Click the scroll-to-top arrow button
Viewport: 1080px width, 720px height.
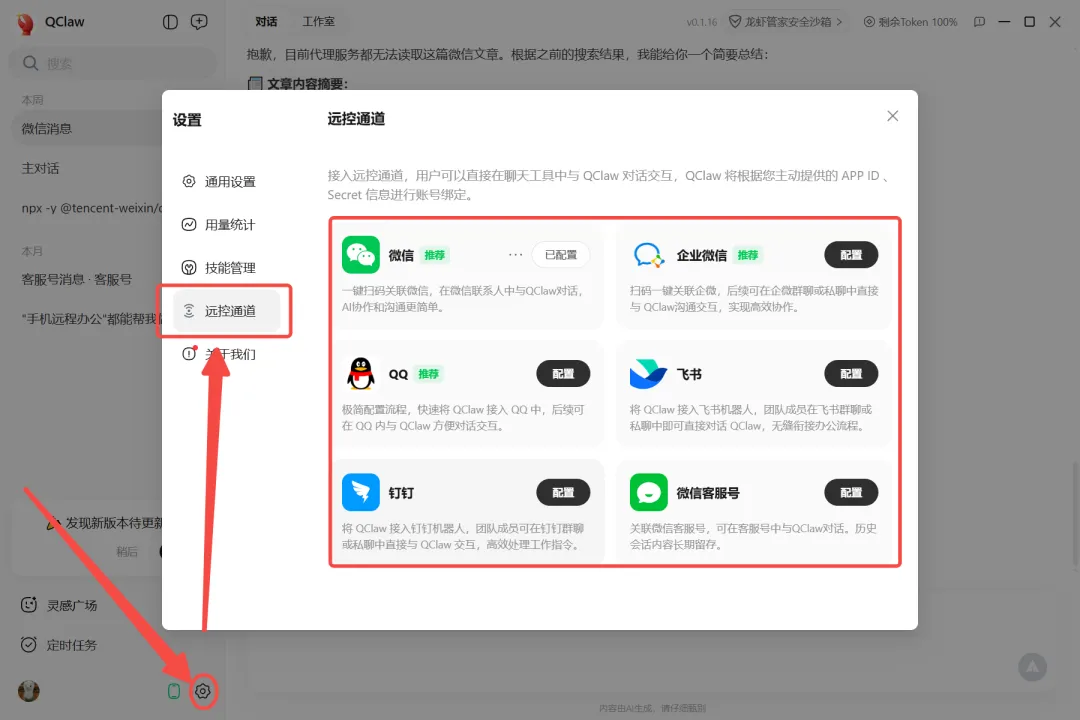click(1032, 667)
